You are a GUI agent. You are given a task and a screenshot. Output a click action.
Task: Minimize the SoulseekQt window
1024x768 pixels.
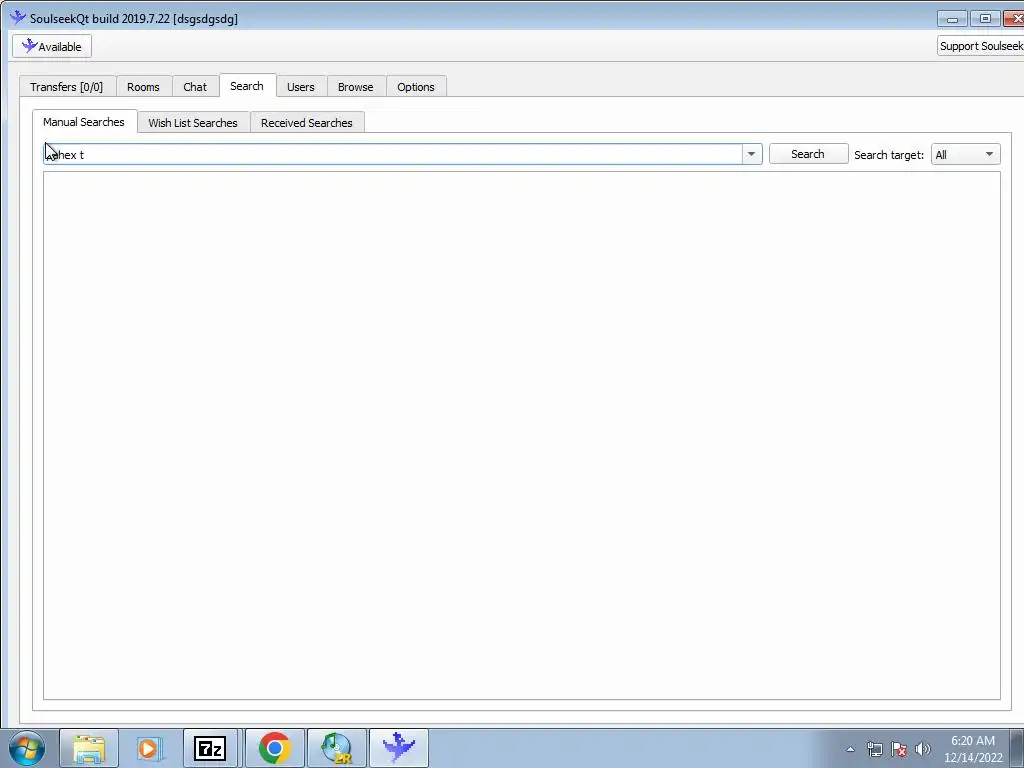pyautogui.click(x=952, y=19)
